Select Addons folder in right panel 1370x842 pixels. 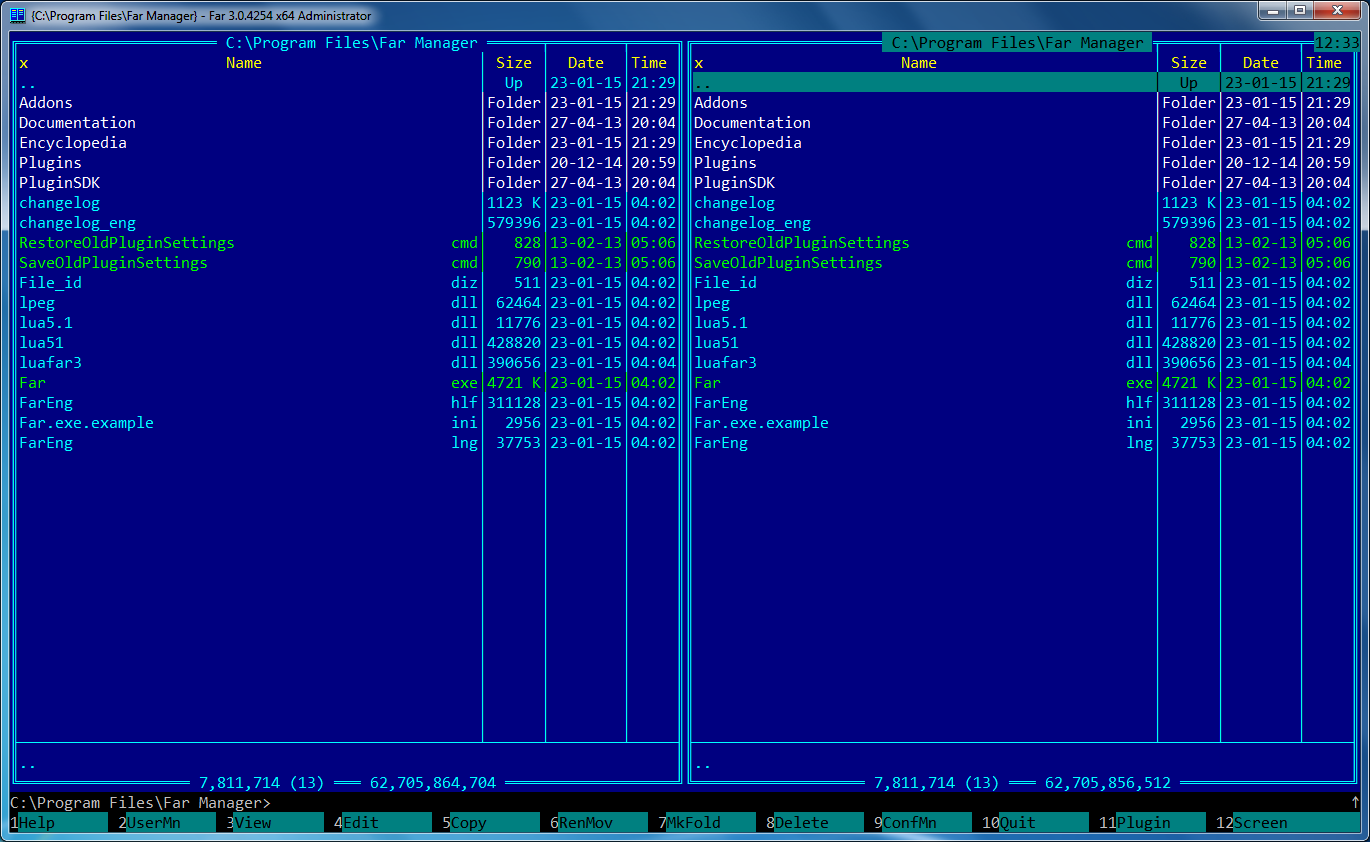(x=1022, y=103)
